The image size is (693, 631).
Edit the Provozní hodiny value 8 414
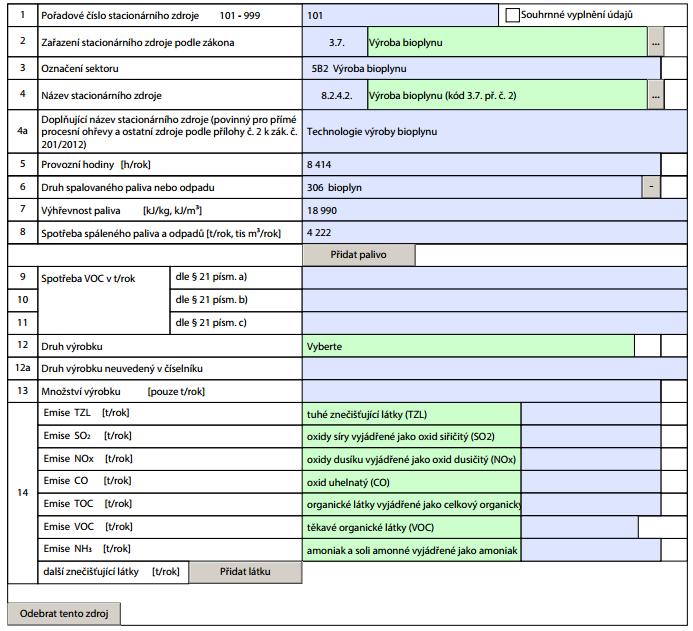(x=482, y=164)
